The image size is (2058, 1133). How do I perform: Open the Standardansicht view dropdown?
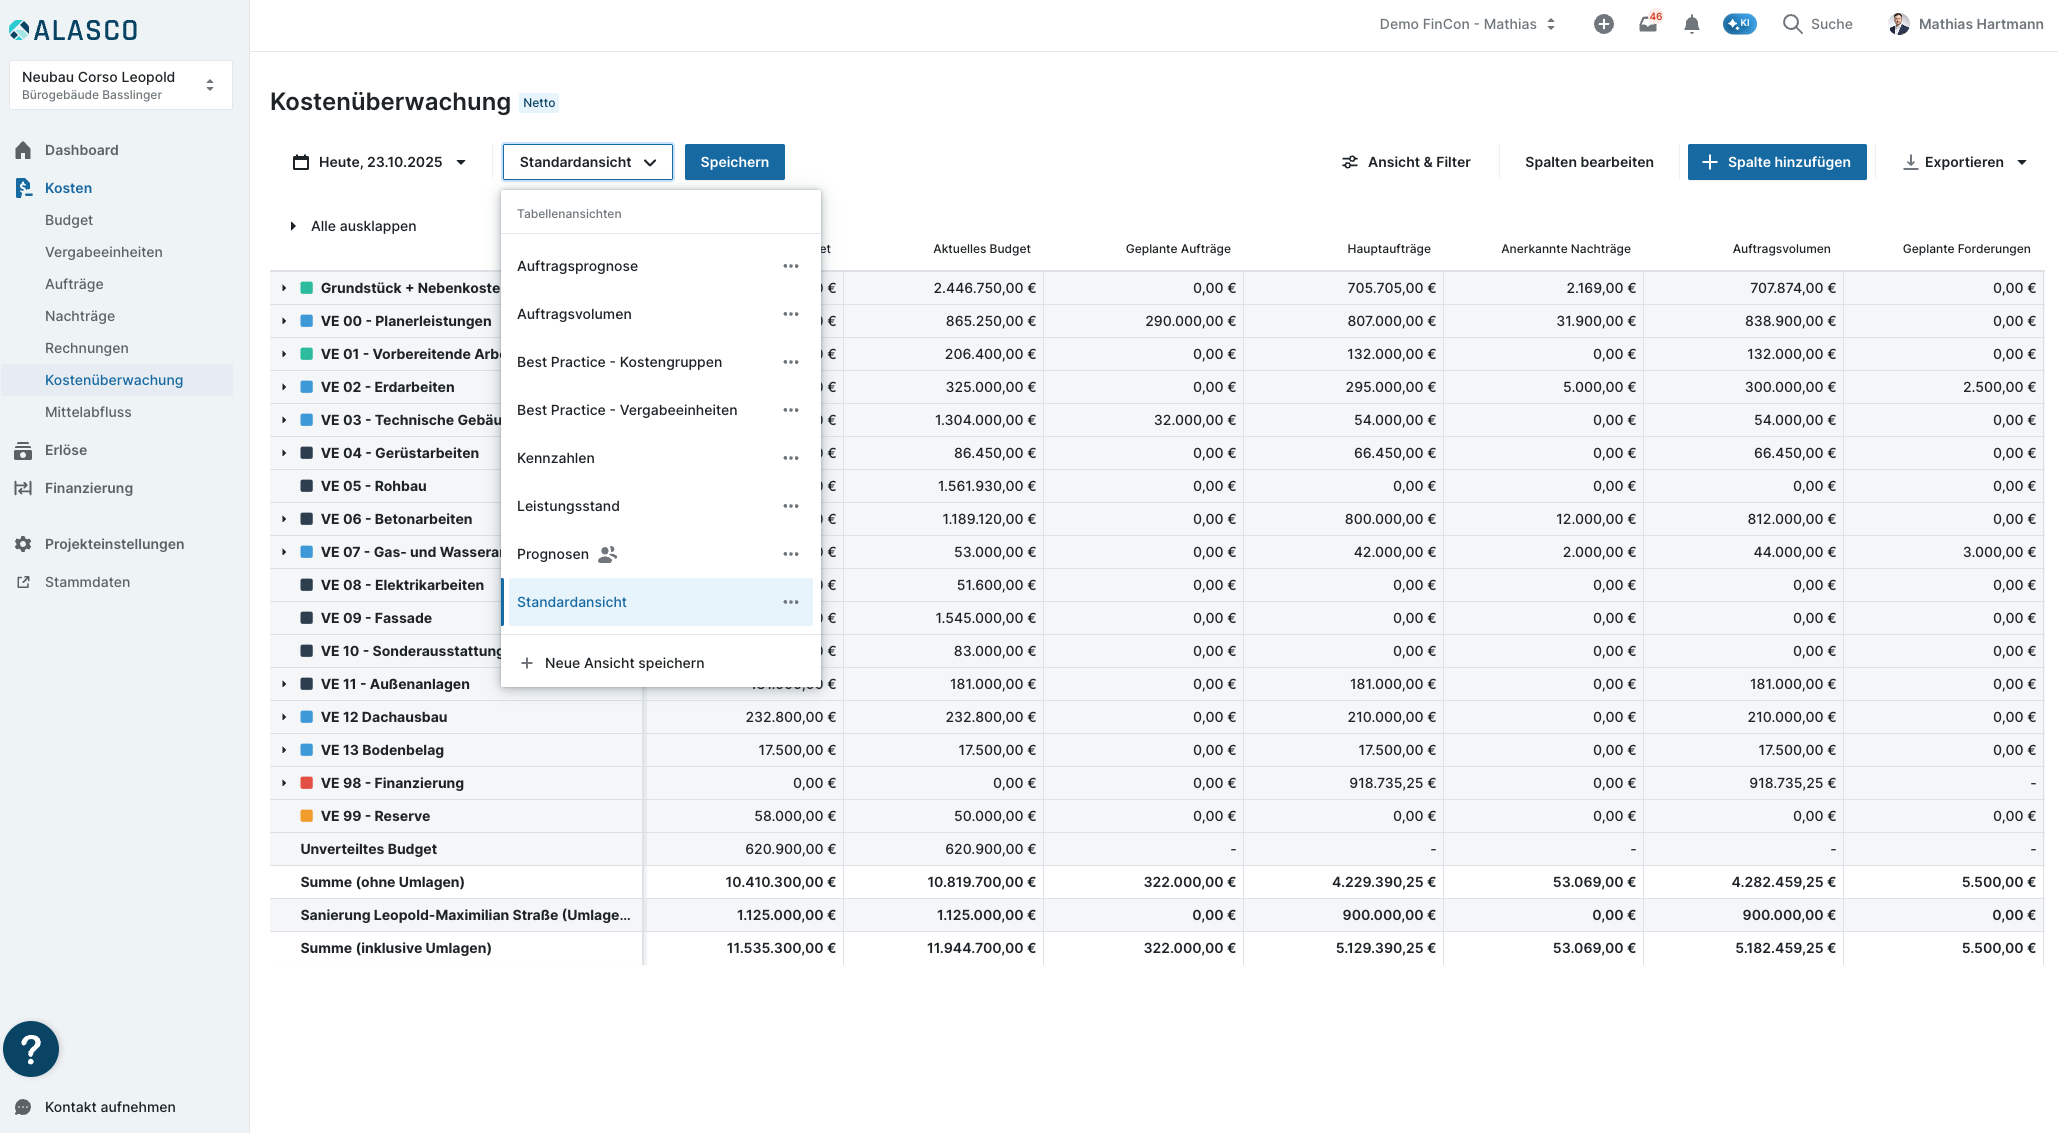pos(587,162)
